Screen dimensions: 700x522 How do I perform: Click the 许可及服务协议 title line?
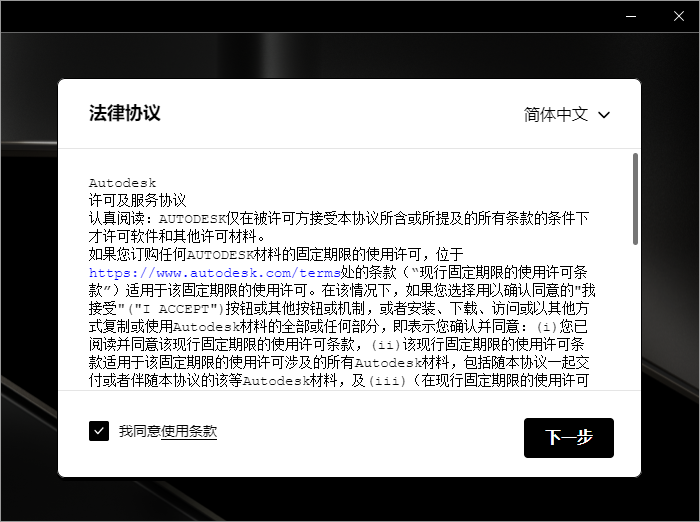pyautogui.click(x=137, y=200)
